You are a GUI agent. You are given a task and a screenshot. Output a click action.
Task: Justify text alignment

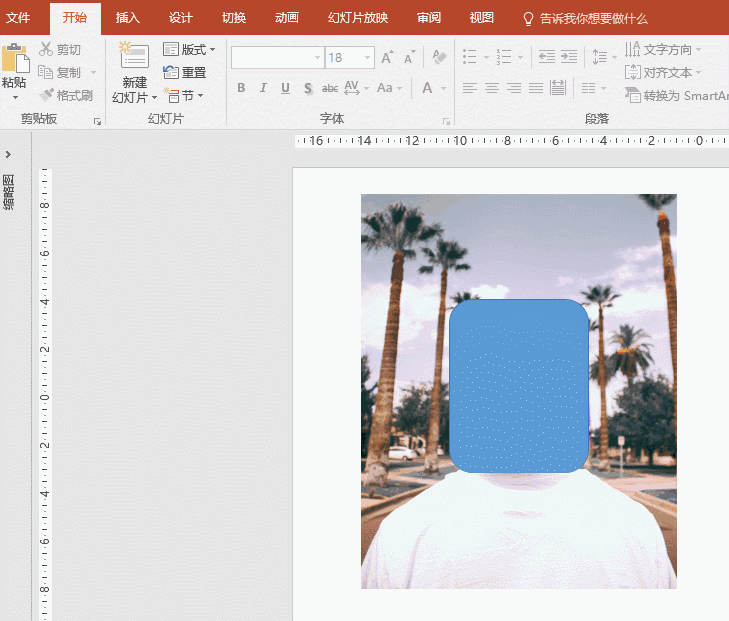536,88
